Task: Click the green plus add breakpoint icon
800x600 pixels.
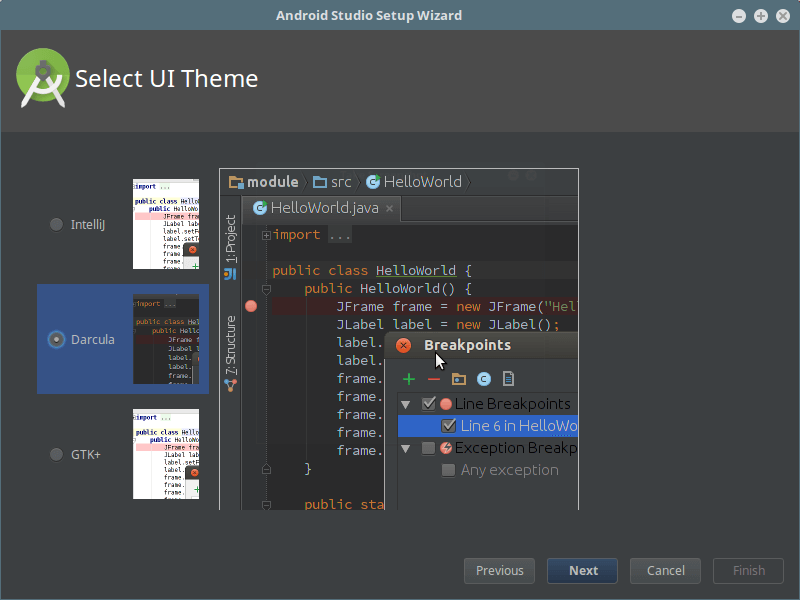Action: 408,379
